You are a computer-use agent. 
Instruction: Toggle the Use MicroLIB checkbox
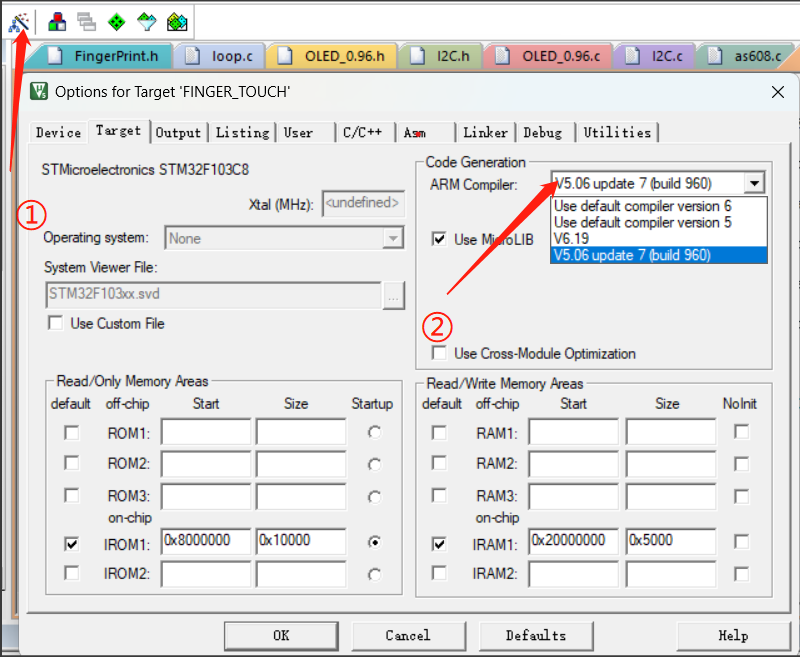(438, 239)
